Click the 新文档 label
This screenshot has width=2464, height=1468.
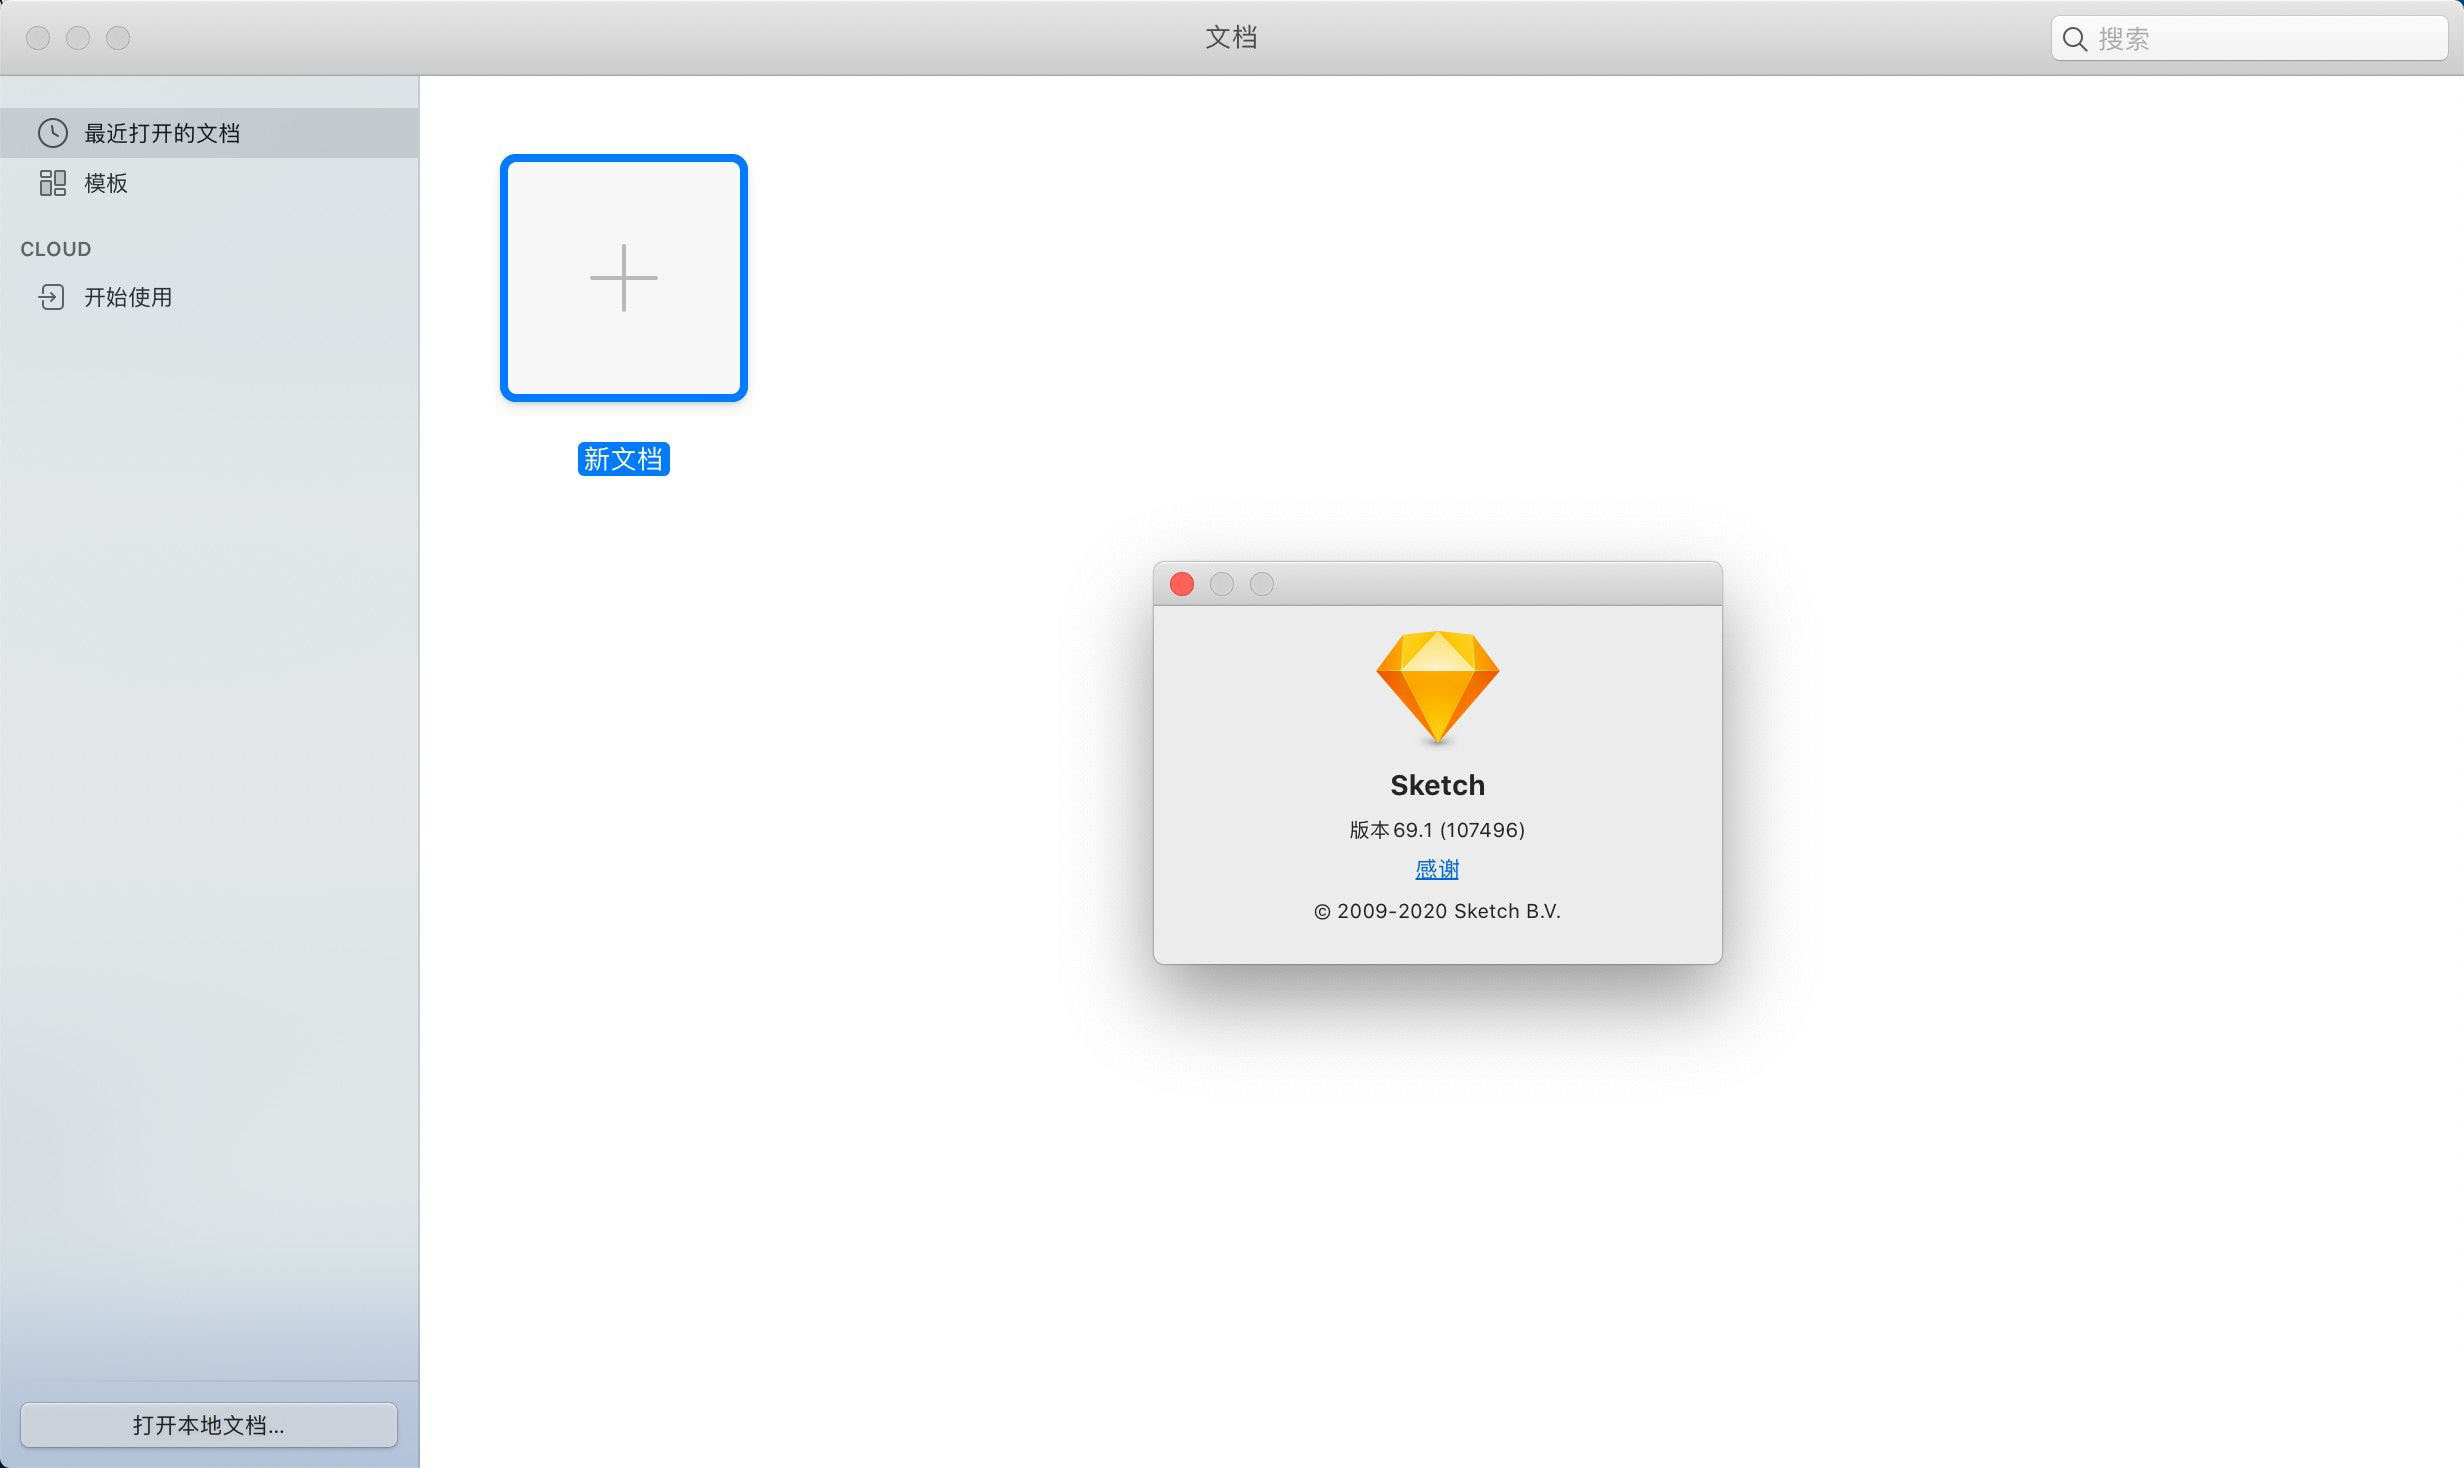tap(623, 459)
